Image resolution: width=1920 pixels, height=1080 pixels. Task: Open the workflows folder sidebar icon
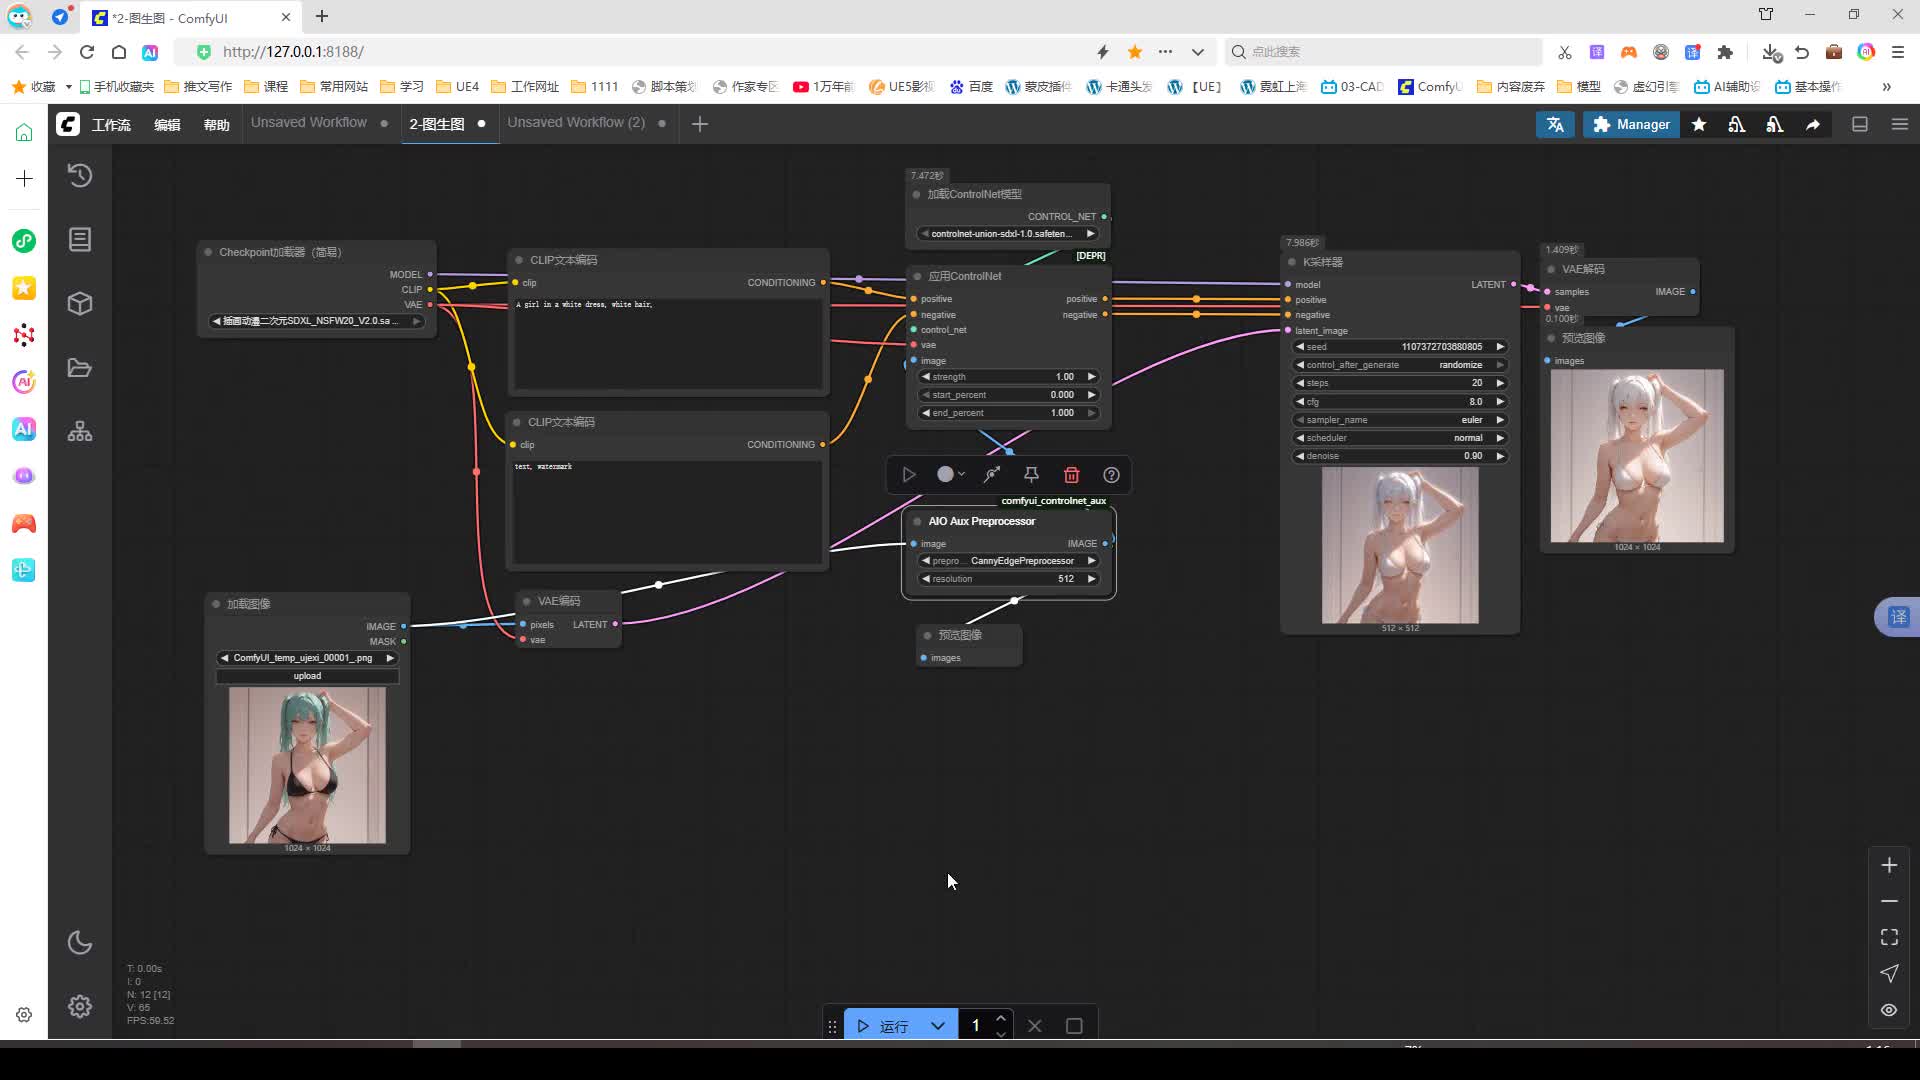pyautogui.click(x=80, y=368)
